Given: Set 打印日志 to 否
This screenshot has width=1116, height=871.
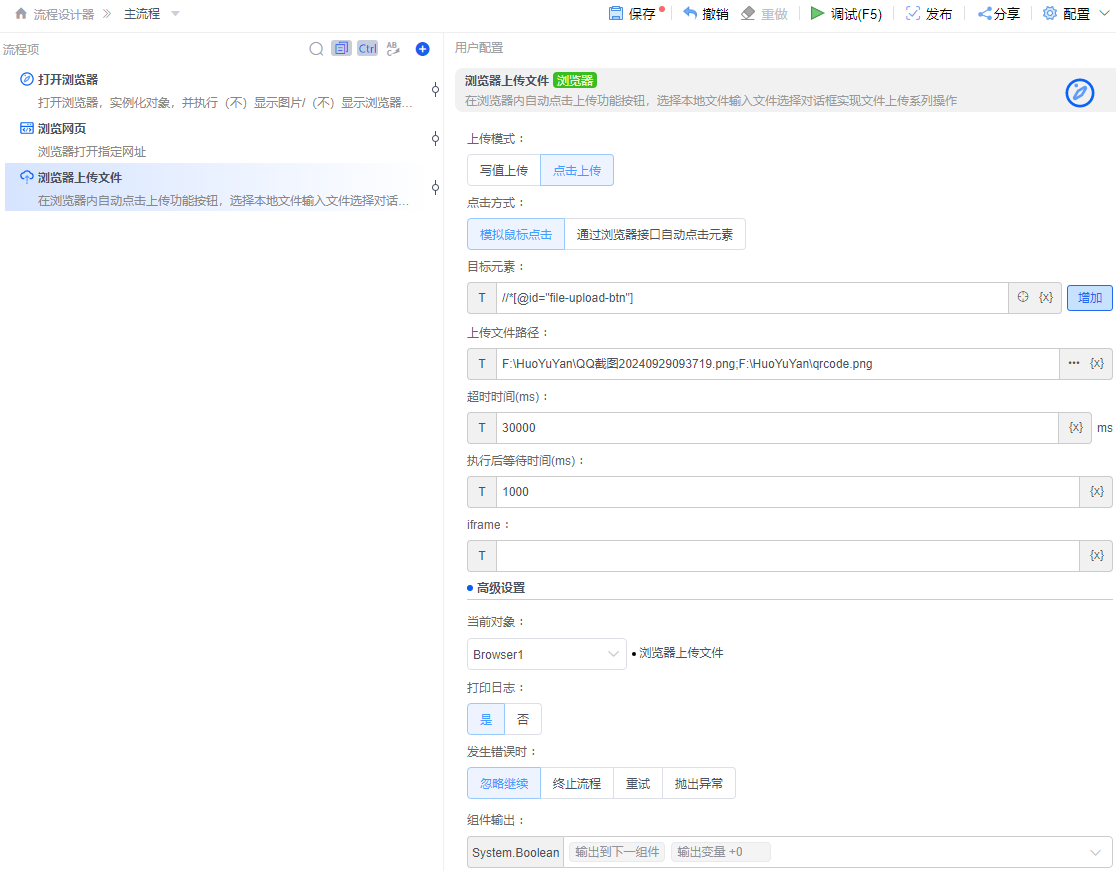Looking at the screenshot, I should 524,718.
